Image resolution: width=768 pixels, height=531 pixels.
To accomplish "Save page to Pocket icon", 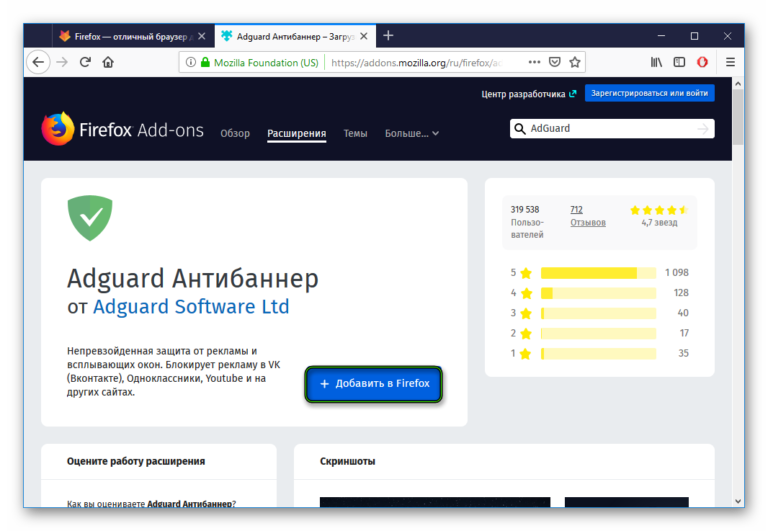I will [x=554, y=62].
